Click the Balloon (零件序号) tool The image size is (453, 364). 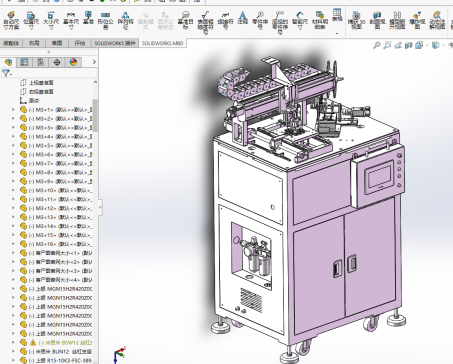click(260, 20)
